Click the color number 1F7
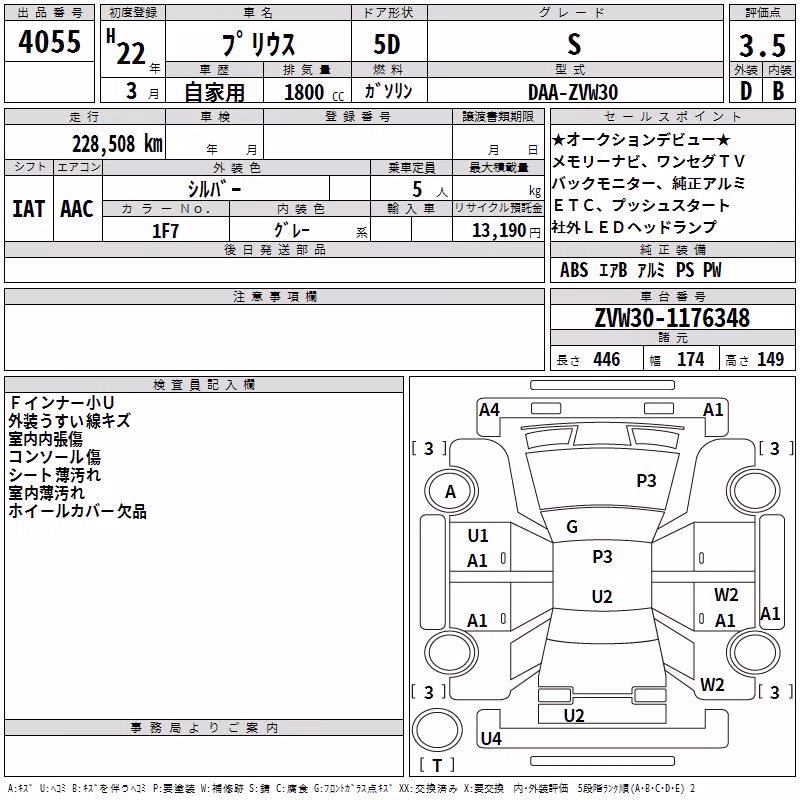800x800 pixels. tap(165, 231)
